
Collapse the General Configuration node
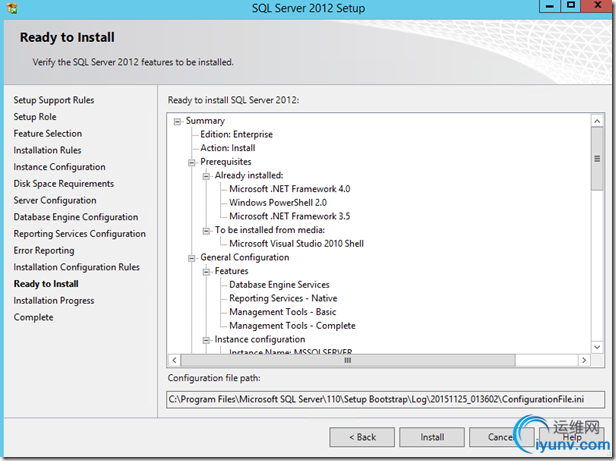click(x=192, y=258)
